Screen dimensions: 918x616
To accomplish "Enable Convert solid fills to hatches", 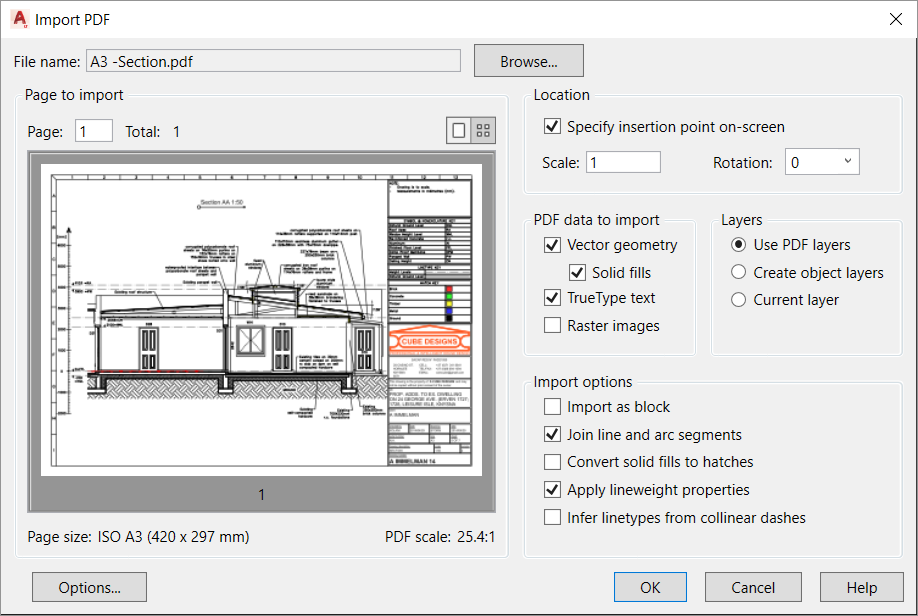I will coord(552,462).
